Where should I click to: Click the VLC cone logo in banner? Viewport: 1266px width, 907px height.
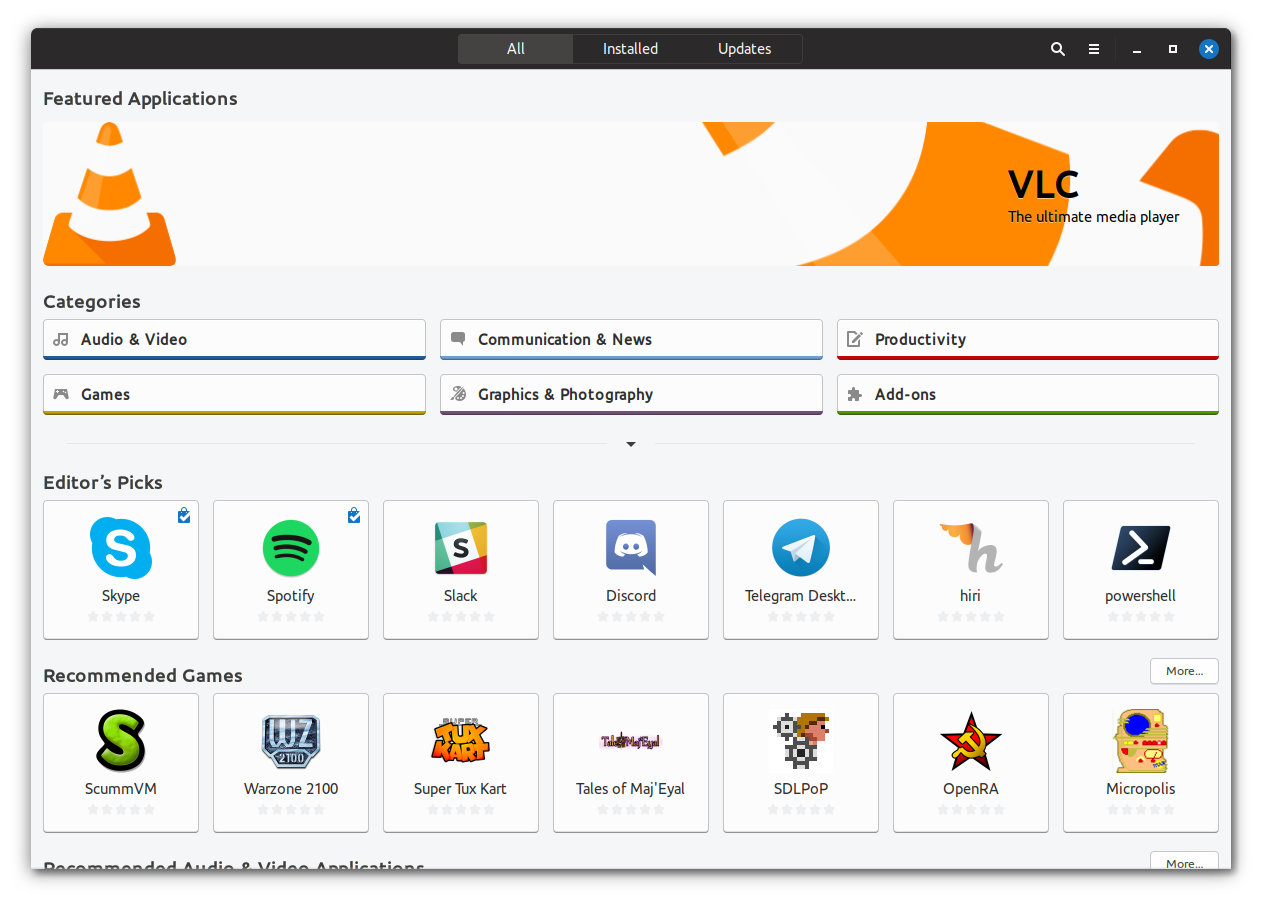pos(109,194)
